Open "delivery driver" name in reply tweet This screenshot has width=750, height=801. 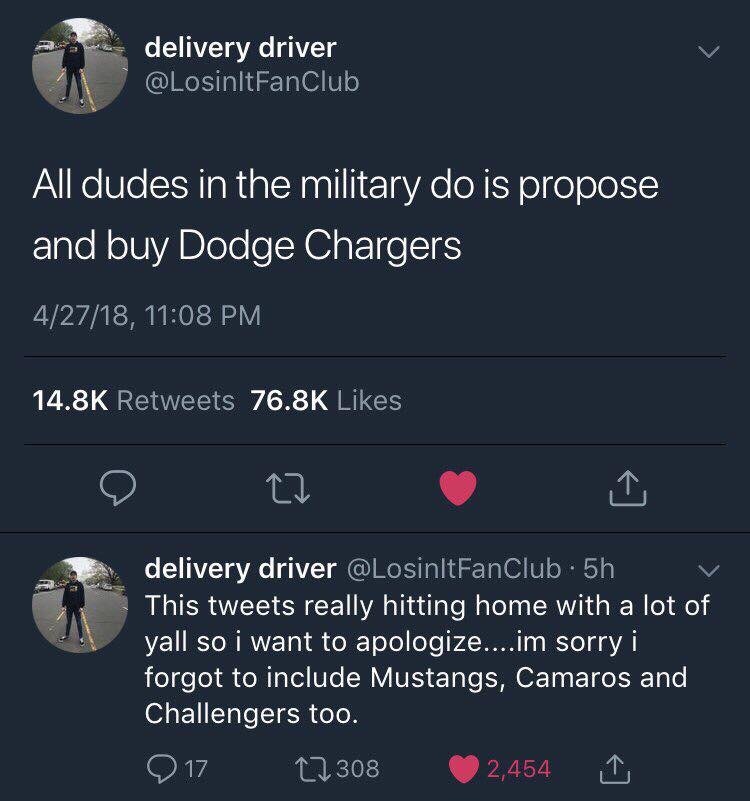click(241, 569)
